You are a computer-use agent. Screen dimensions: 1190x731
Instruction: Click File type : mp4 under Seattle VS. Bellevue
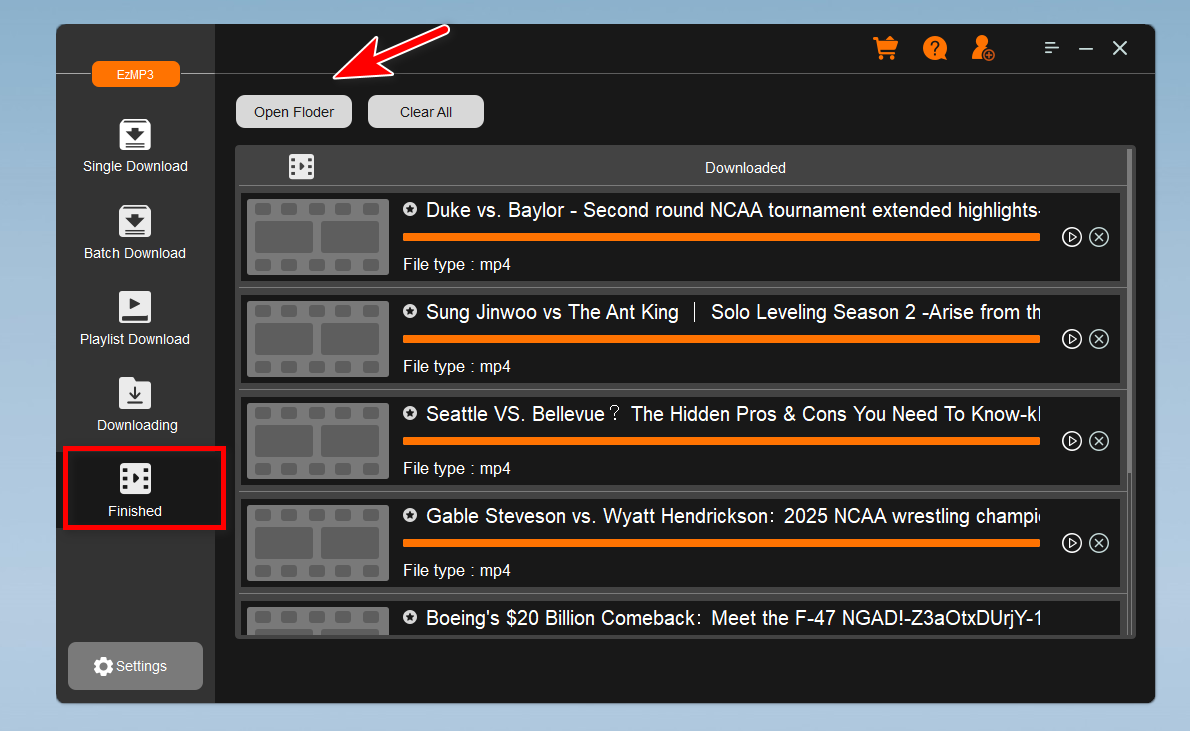point(457,468)
